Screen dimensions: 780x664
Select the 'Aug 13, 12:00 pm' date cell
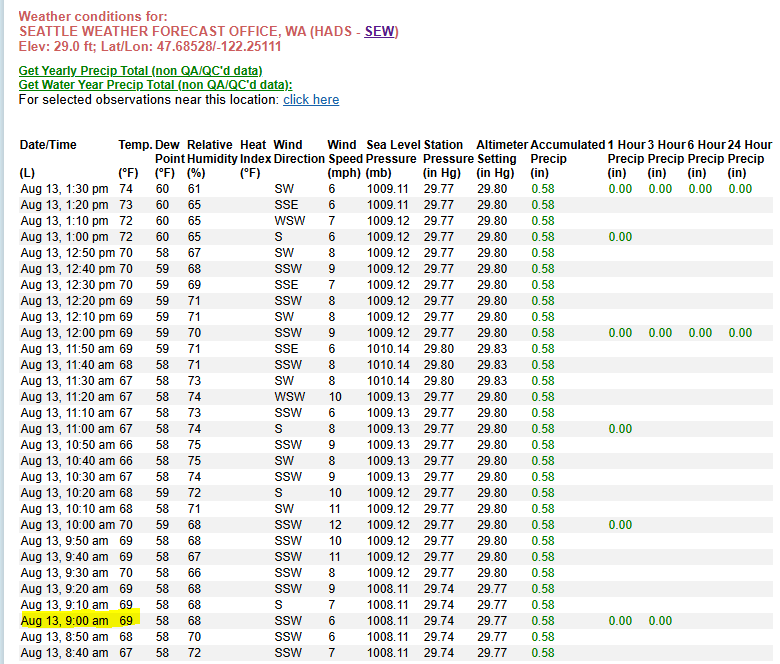click(x=67, y=333)
